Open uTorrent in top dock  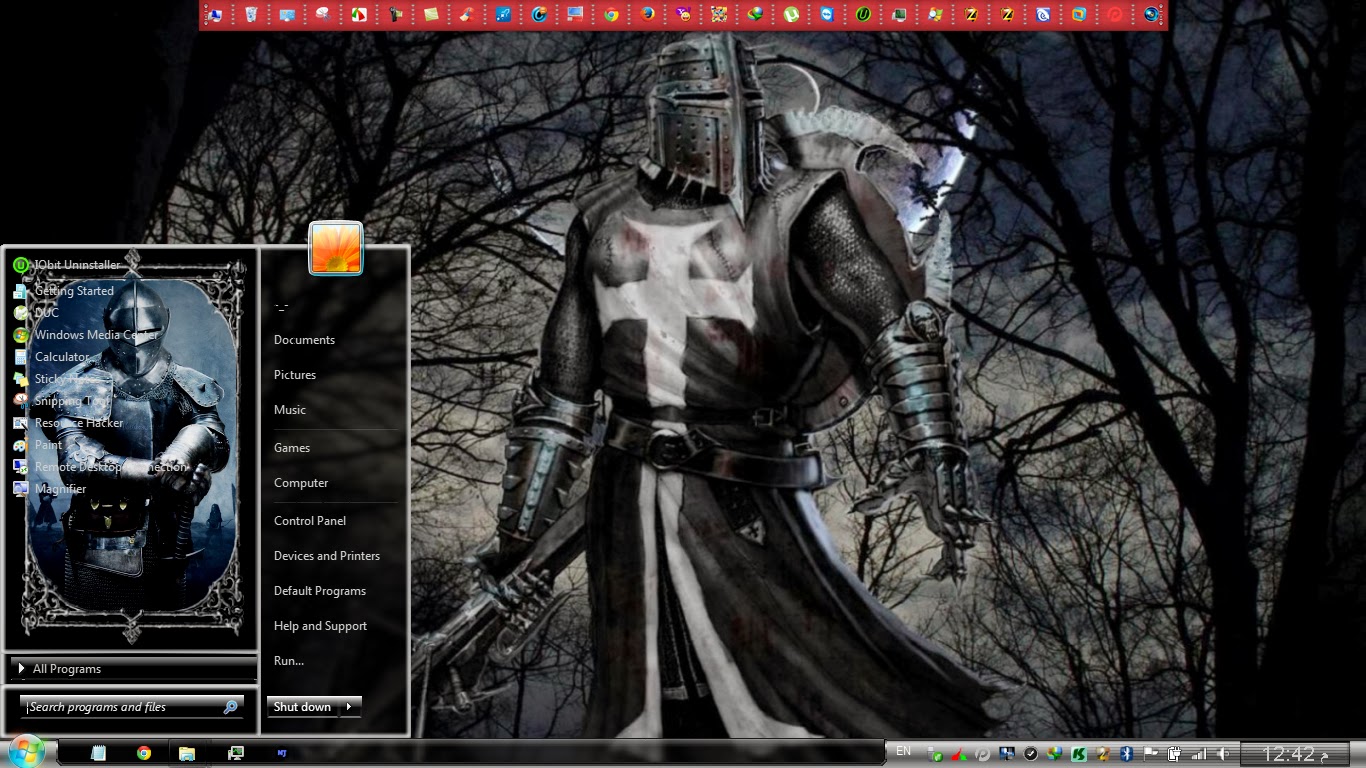(x=791, y=15)
